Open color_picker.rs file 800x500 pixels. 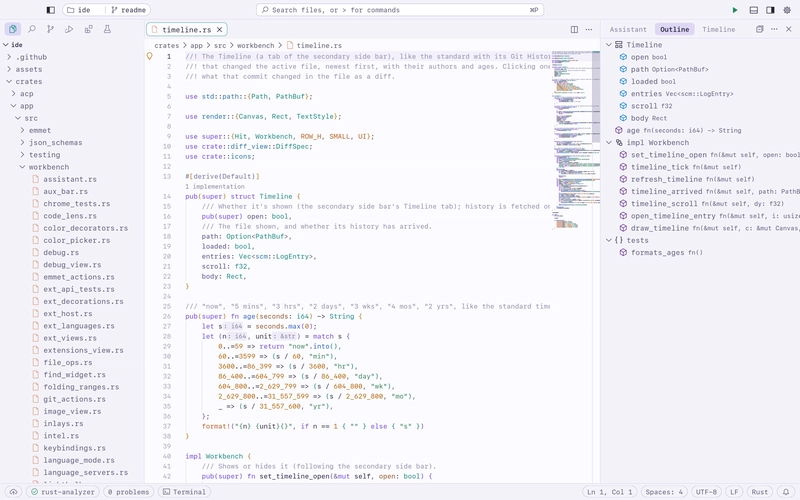coord(71,240)
